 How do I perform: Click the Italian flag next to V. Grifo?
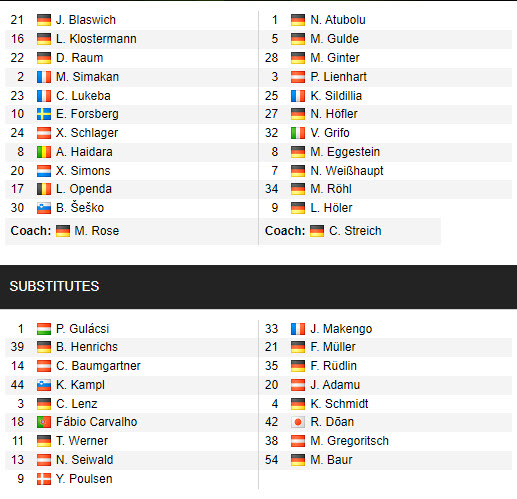click(x=298, y=133)
